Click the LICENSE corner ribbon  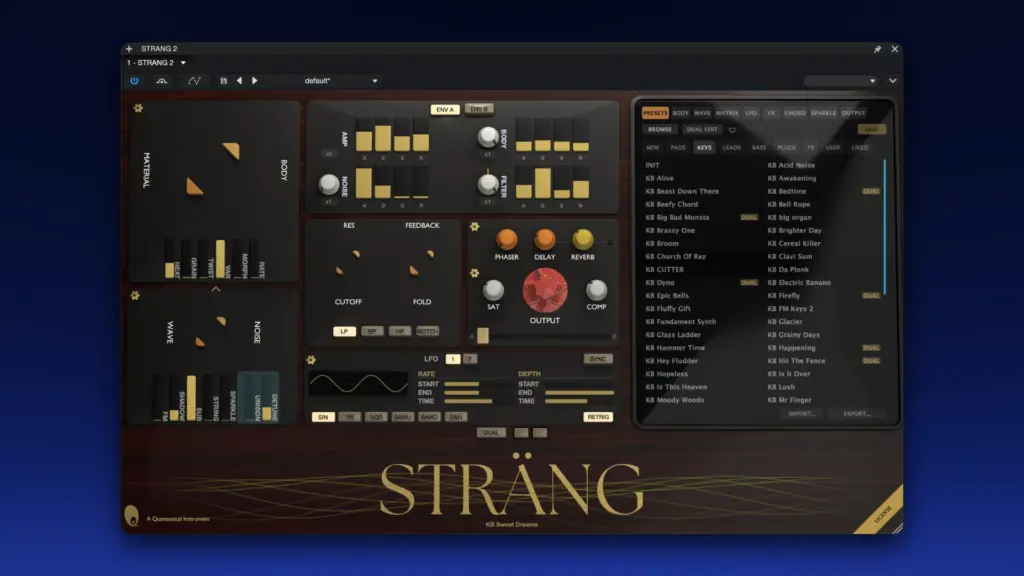pyautogui.click(x=884, y=514)
